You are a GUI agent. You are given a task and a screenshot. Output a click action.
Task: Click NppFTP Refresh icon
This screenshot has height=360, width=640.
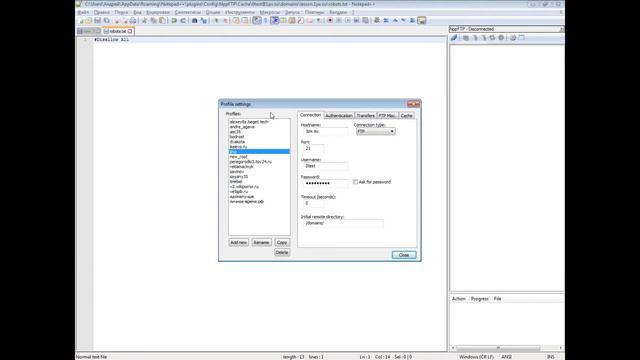(x=492, y=38)
